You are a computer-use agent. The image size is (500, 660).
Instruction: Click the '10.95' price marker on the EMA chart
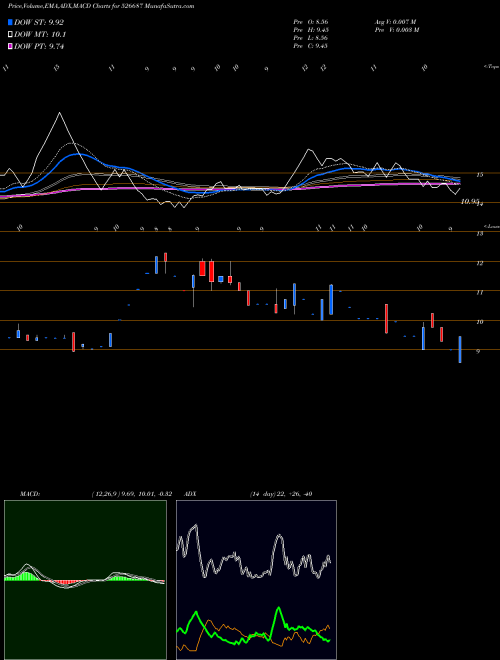tap(470, 202)
